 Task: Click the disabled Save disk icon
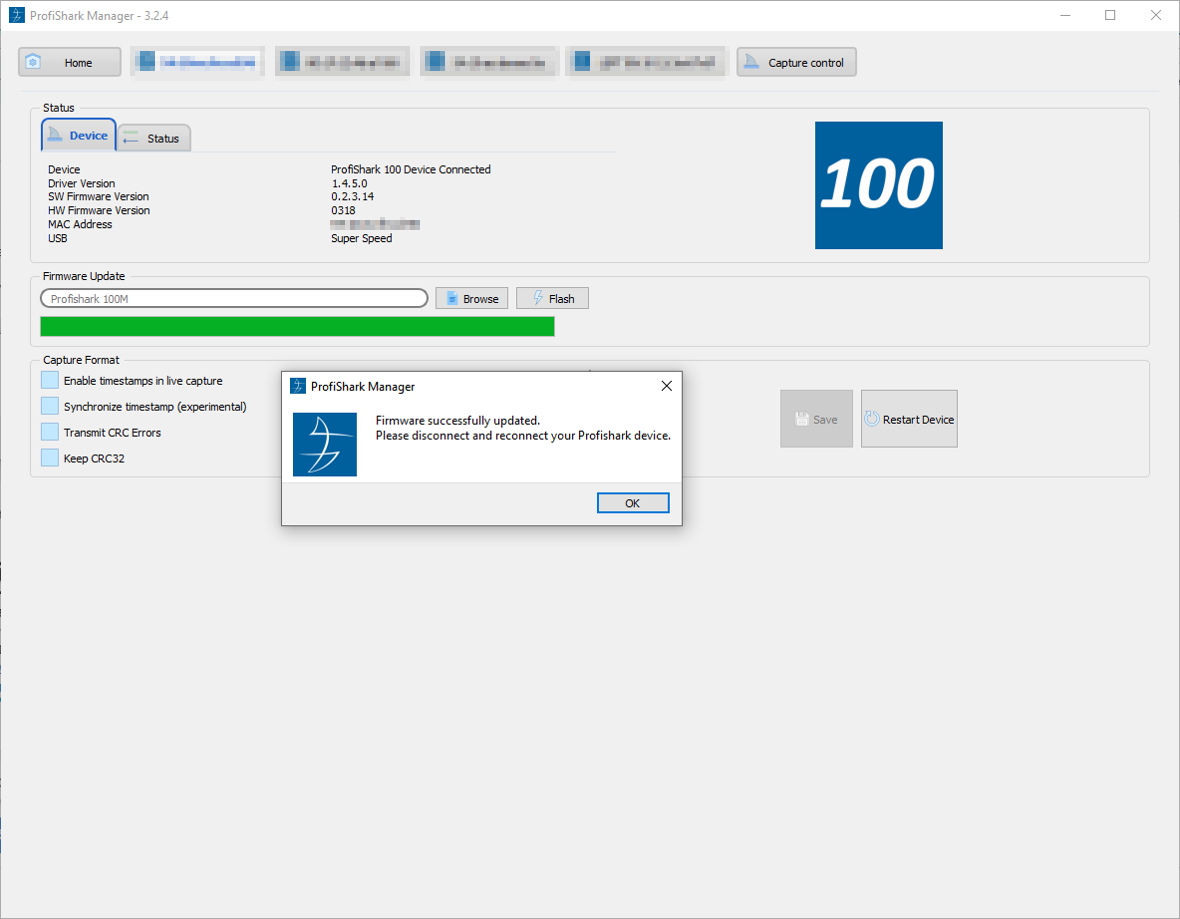point(802,419)
